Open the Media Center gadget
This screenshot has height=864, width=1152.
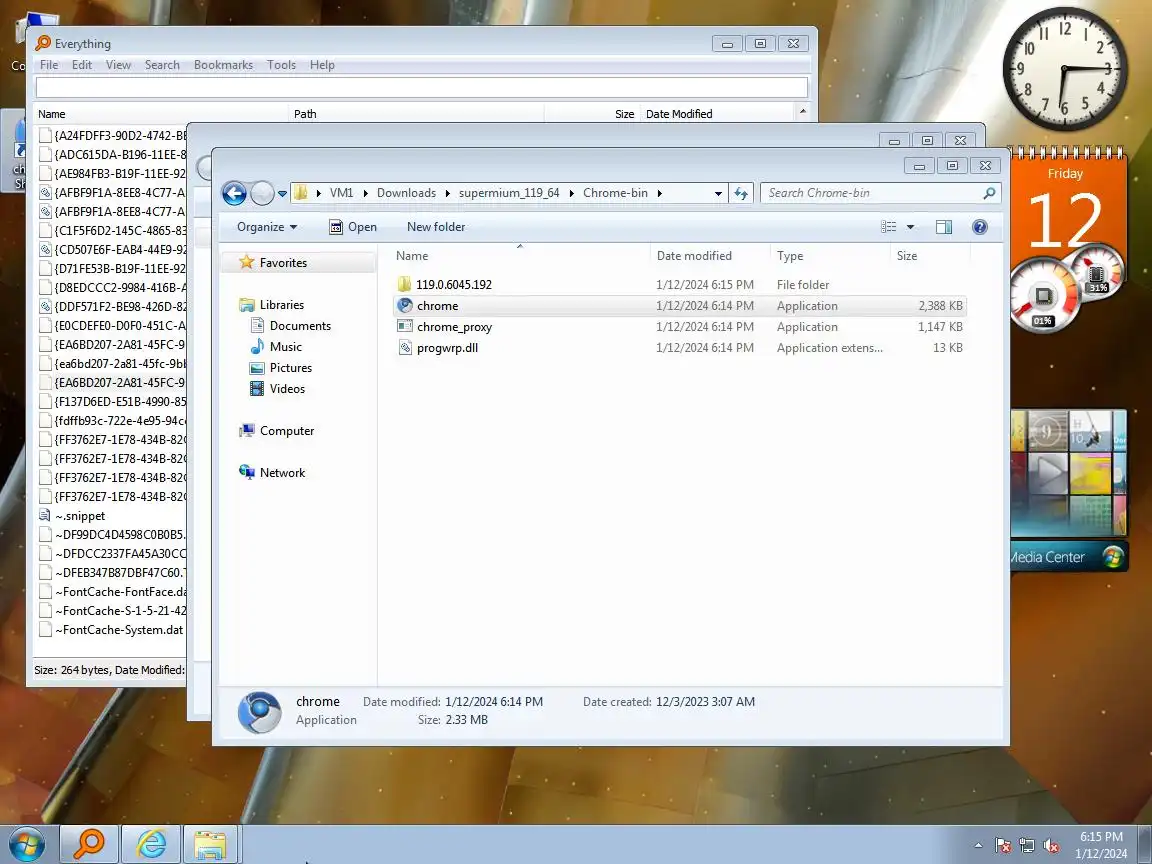click(x=1068, y=490)
